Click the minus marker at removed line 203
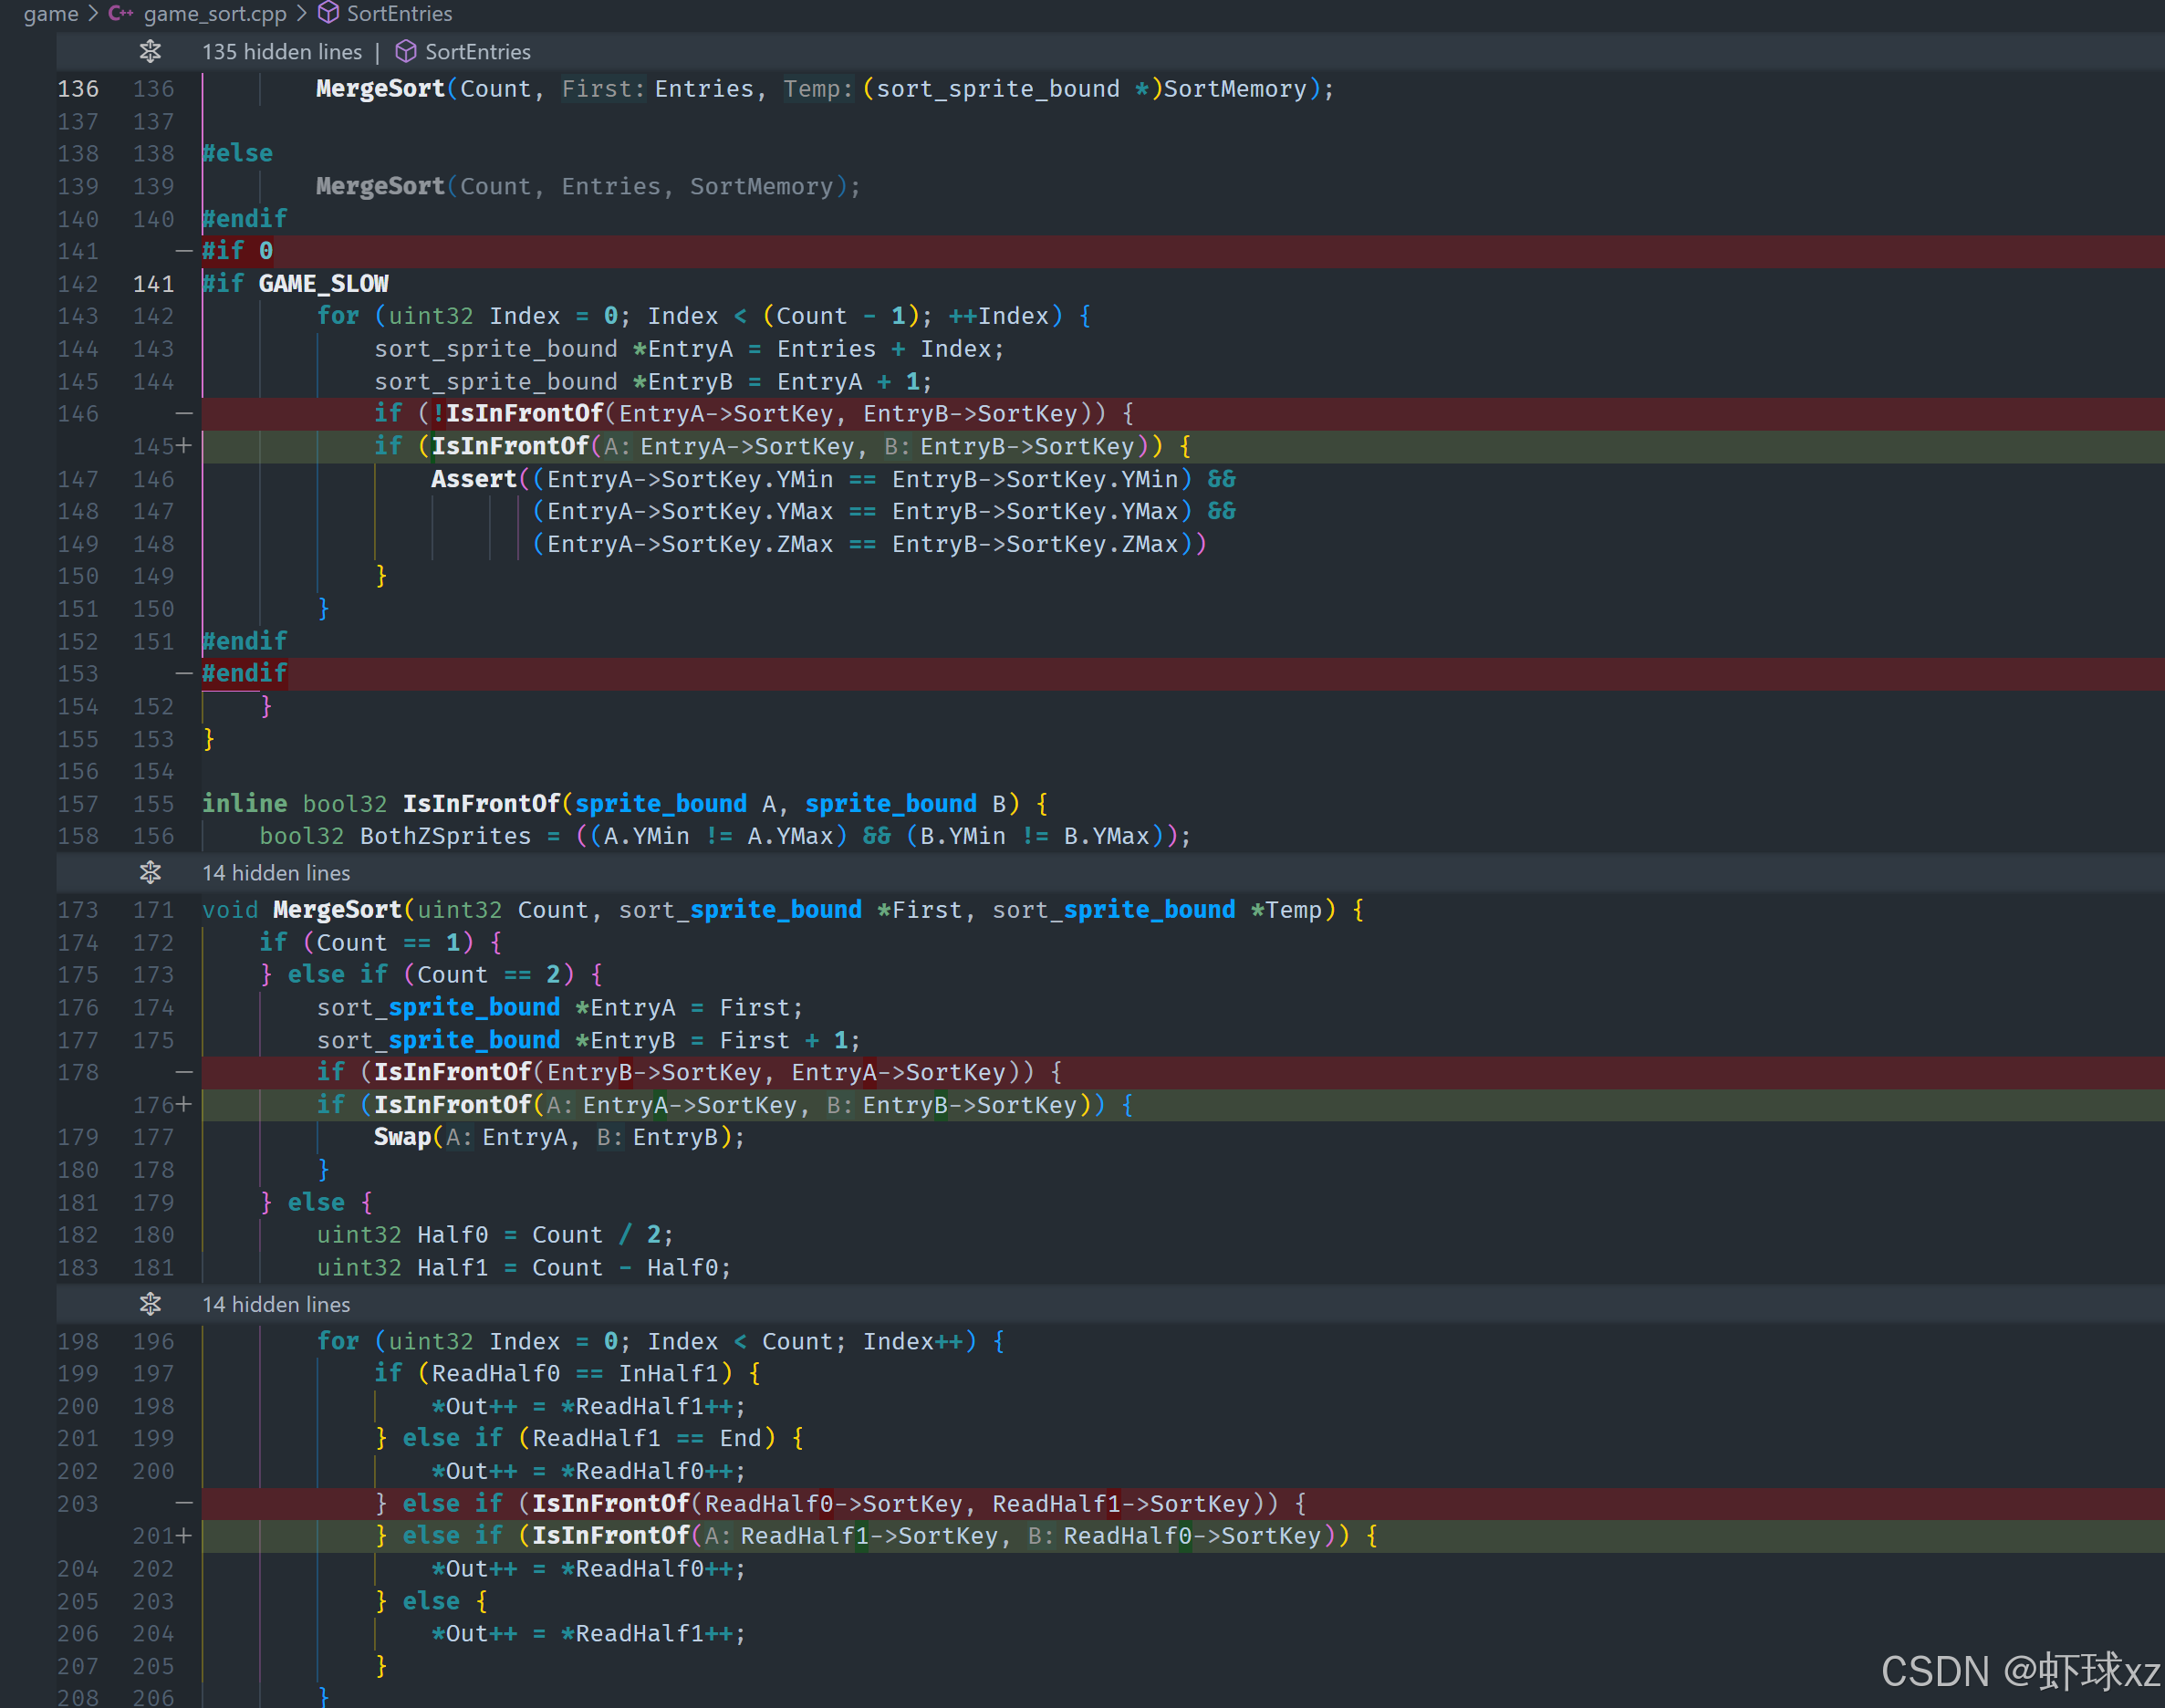 pos(184,1503)
